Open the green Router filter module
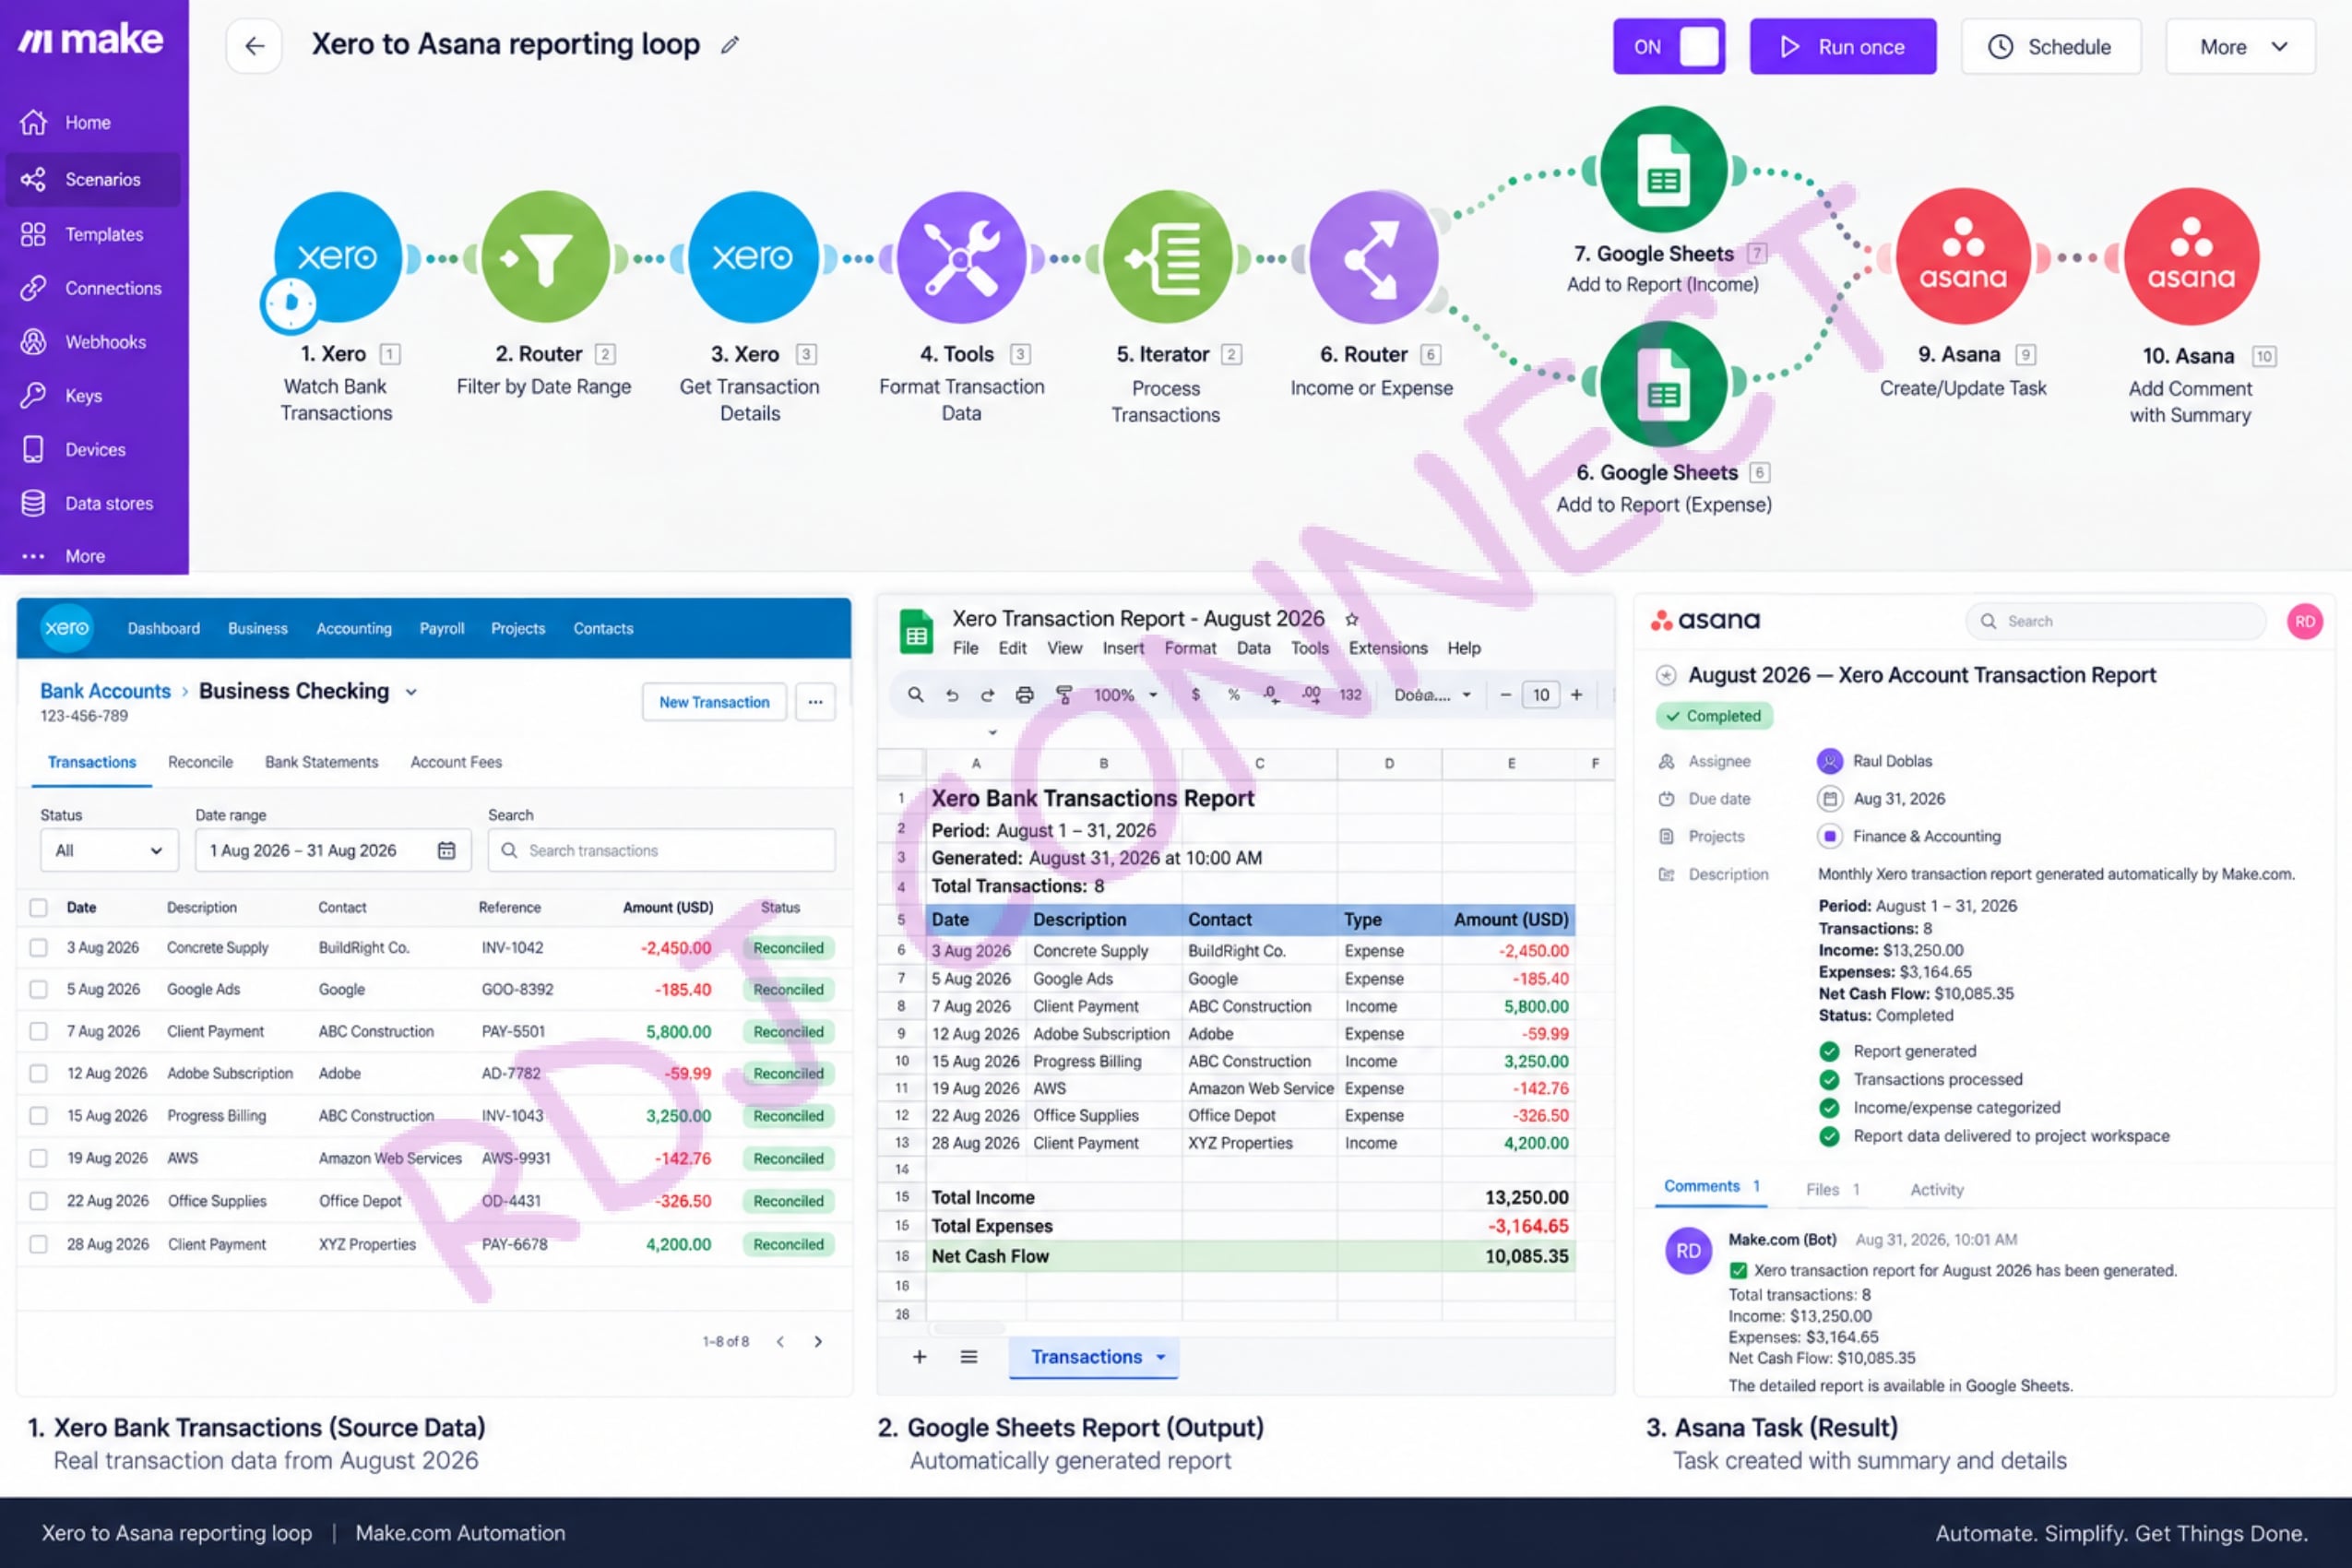The width and height of the screenshot is (2352, 1568). [x=545, y=257]
